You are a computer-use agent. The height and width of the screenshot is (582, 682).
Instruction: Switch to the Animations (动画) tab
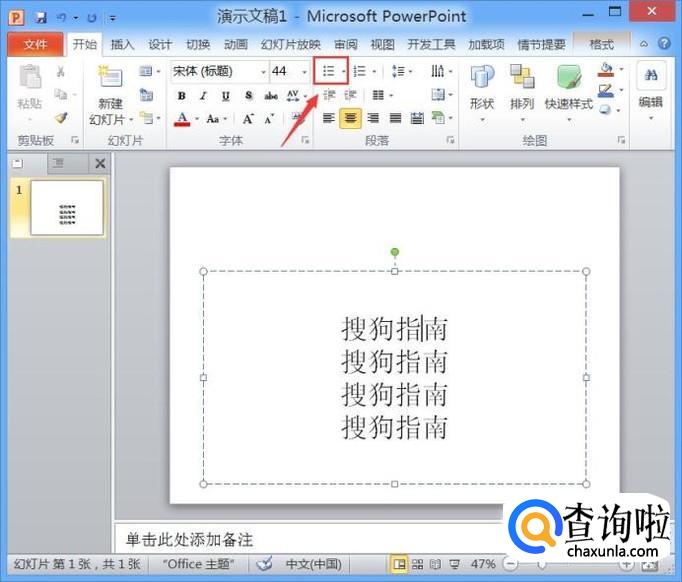[236, 44]
